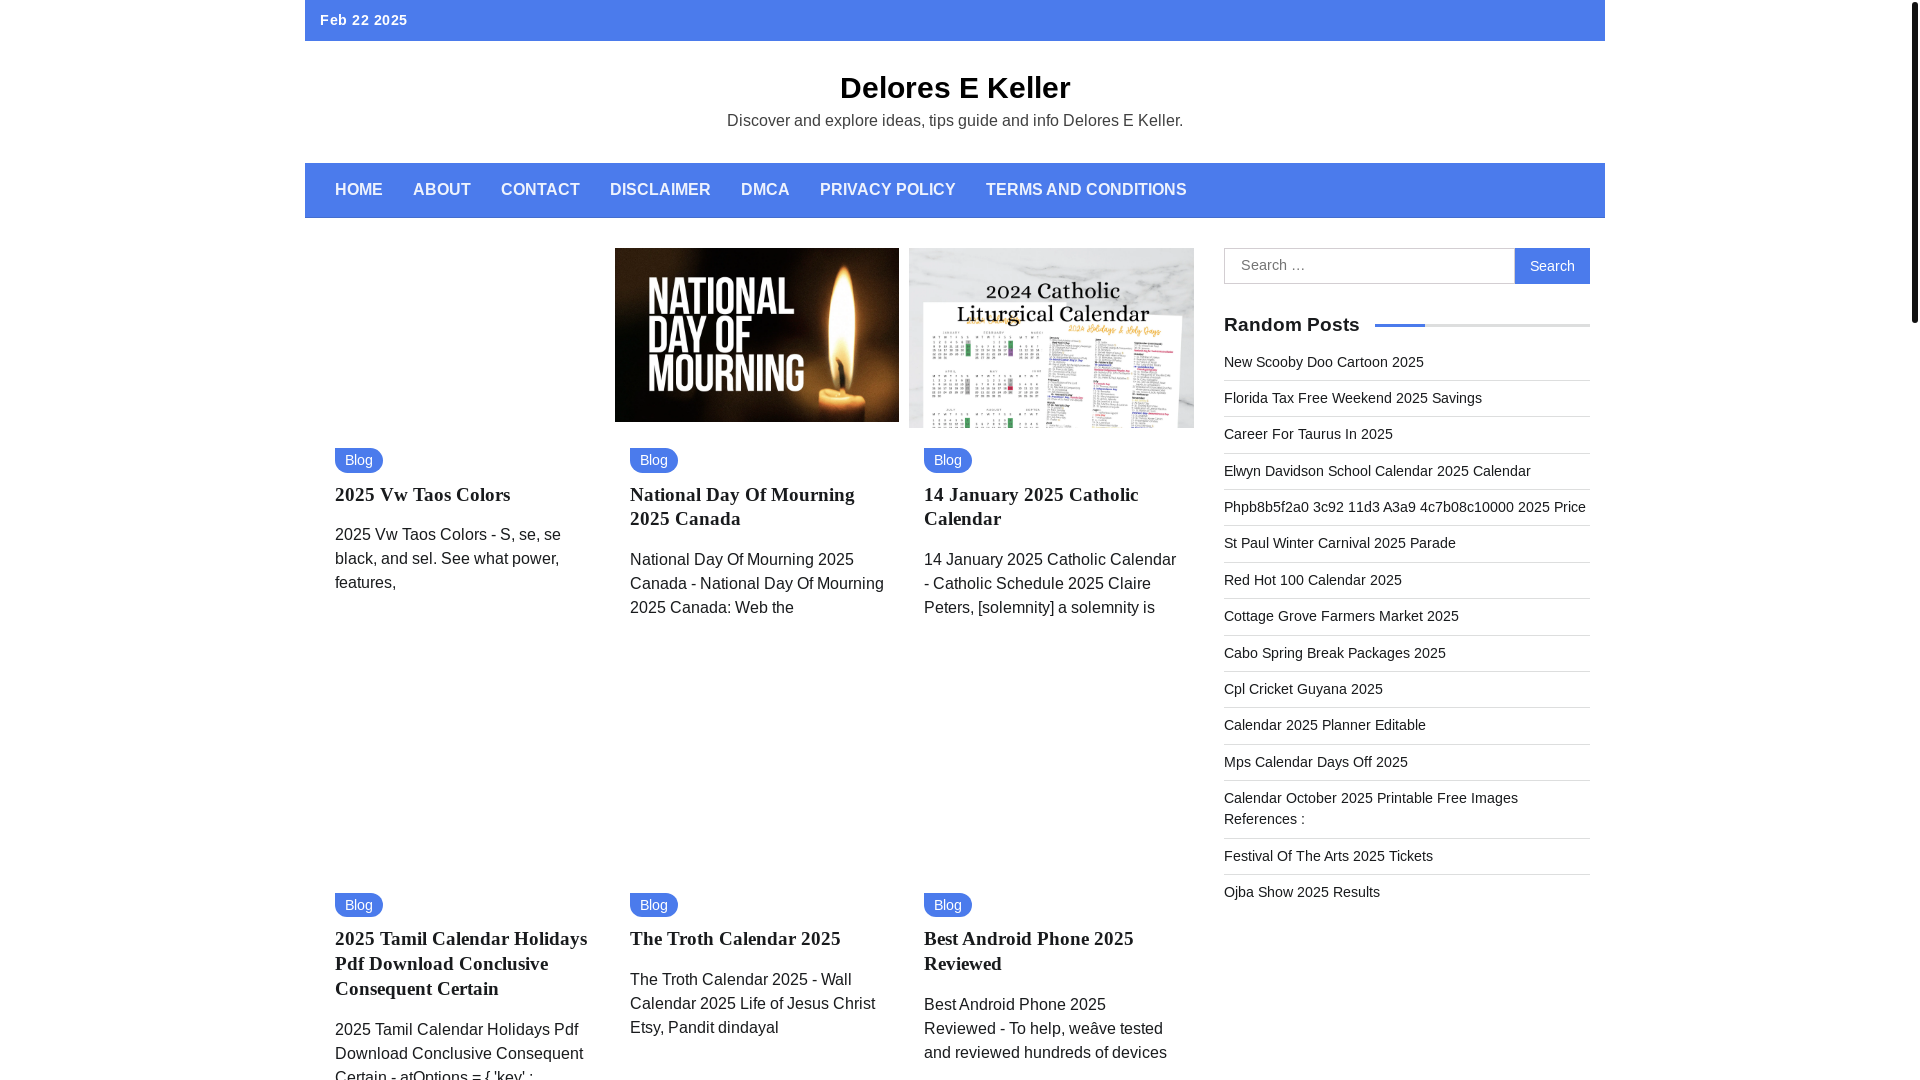Open Ojba Show 2025 Results link
Image resolution: width=1920 pixels, height=1080 pixels.
[x=1301, y=892]
